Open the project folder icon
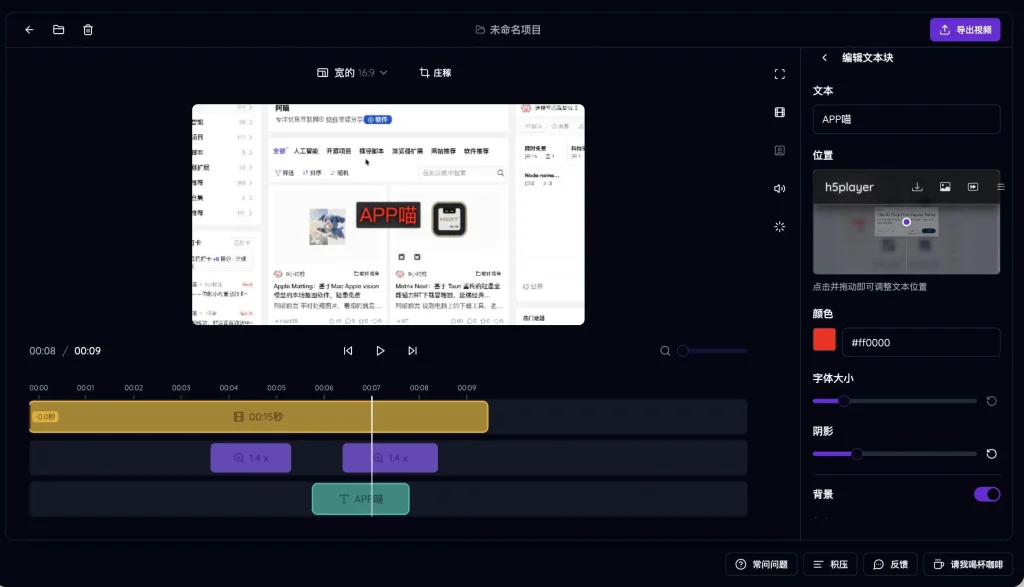This screenshot has height=587, width=1024. click(x=59, y=30)
